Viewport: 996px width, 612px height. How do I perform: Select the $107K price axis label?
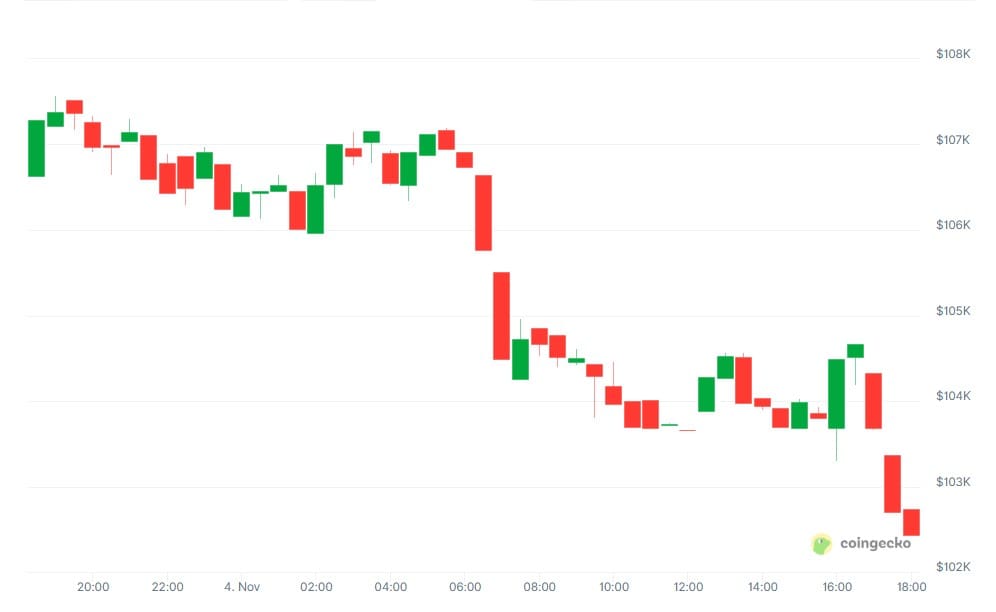coord(953,140)
